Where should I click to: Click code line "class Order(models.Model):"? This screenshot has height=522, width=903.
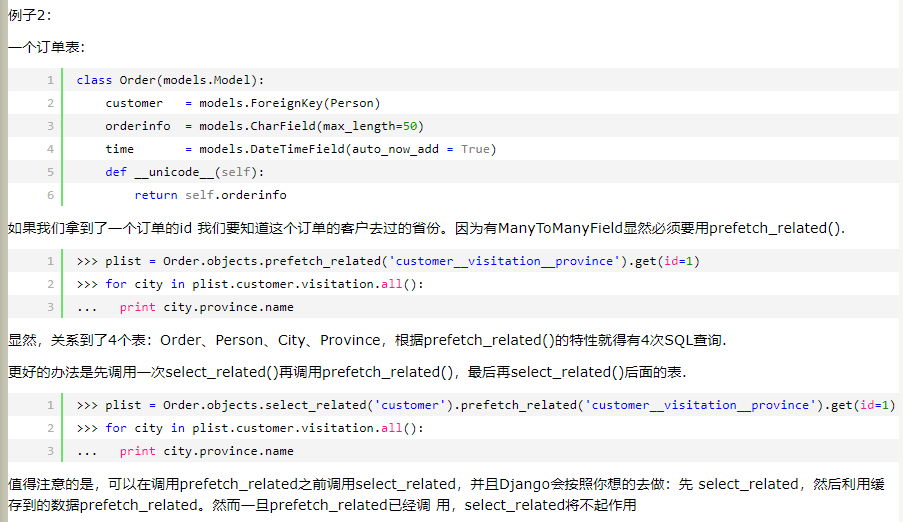pos(170,80)
